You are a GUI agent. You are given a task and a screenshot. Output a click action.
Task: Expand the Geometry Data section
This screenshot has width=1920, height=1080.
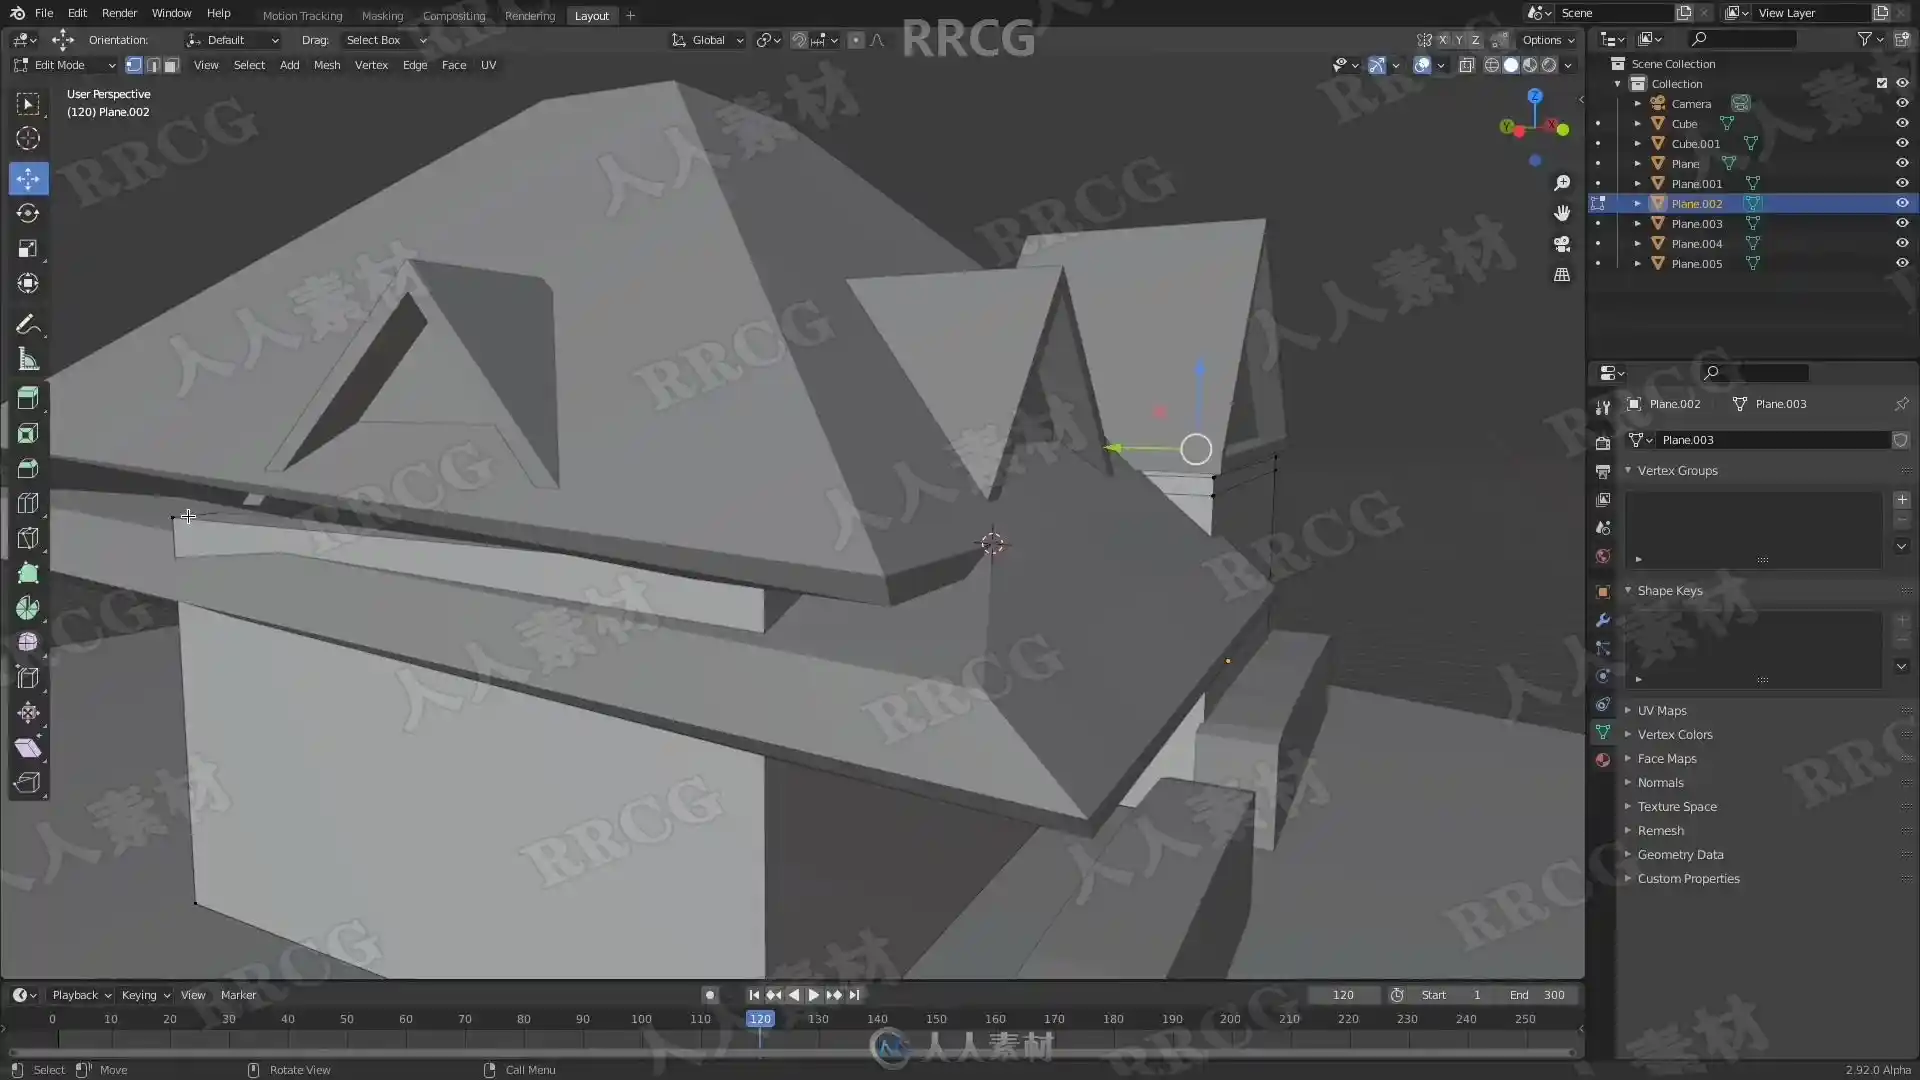(1680, 855)
